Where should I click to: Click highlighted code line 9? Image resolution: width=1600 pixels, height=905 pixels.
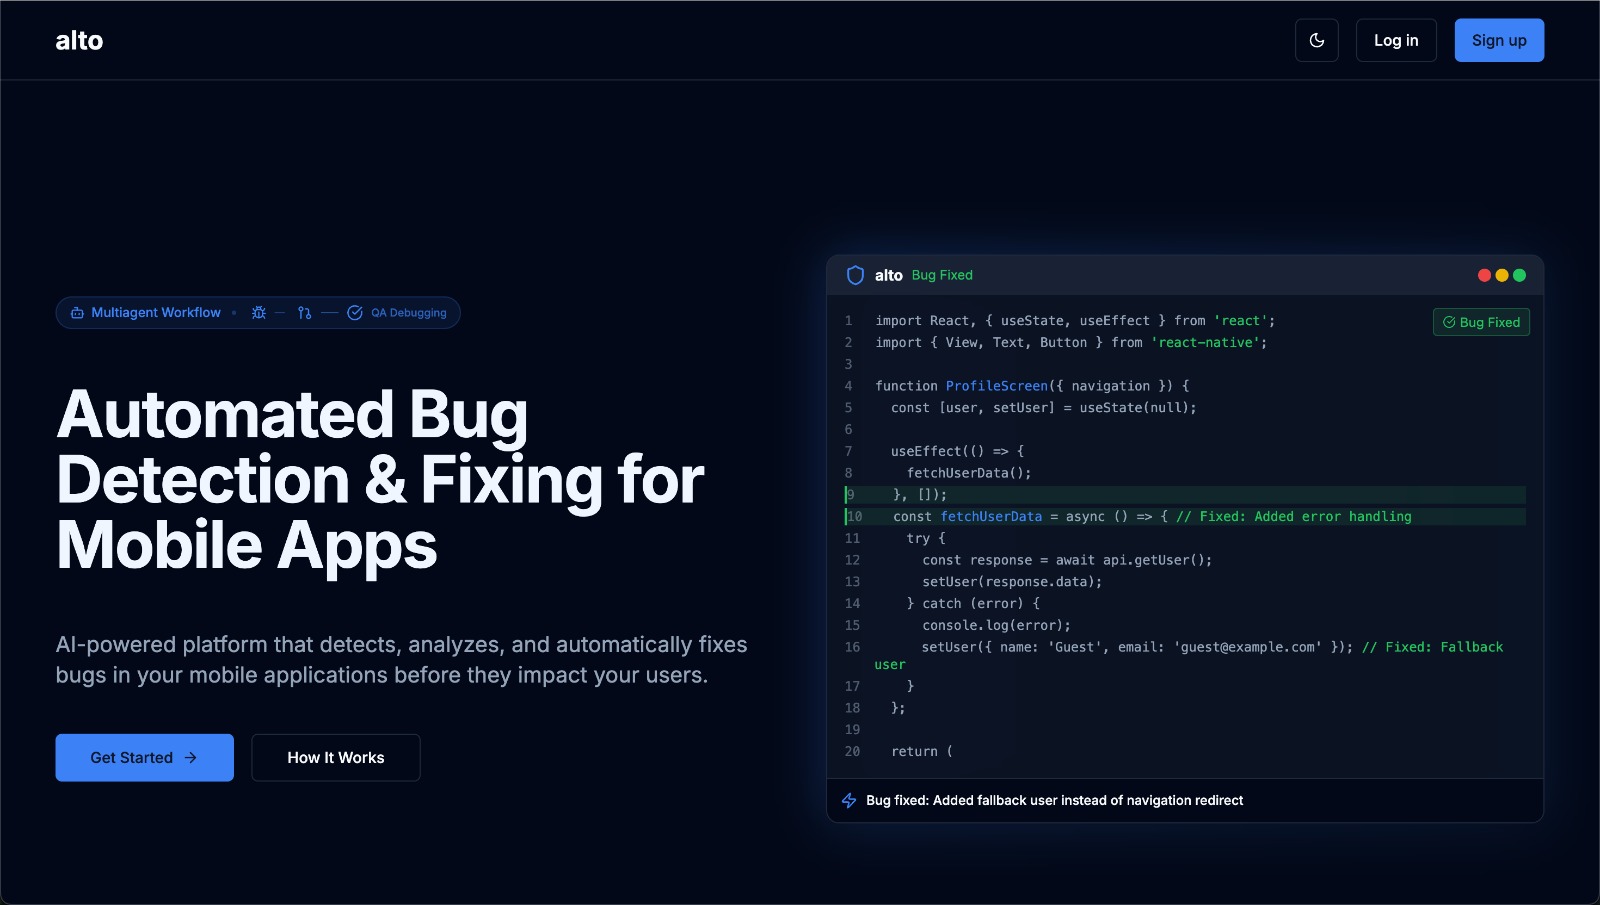pos(1185,494)
